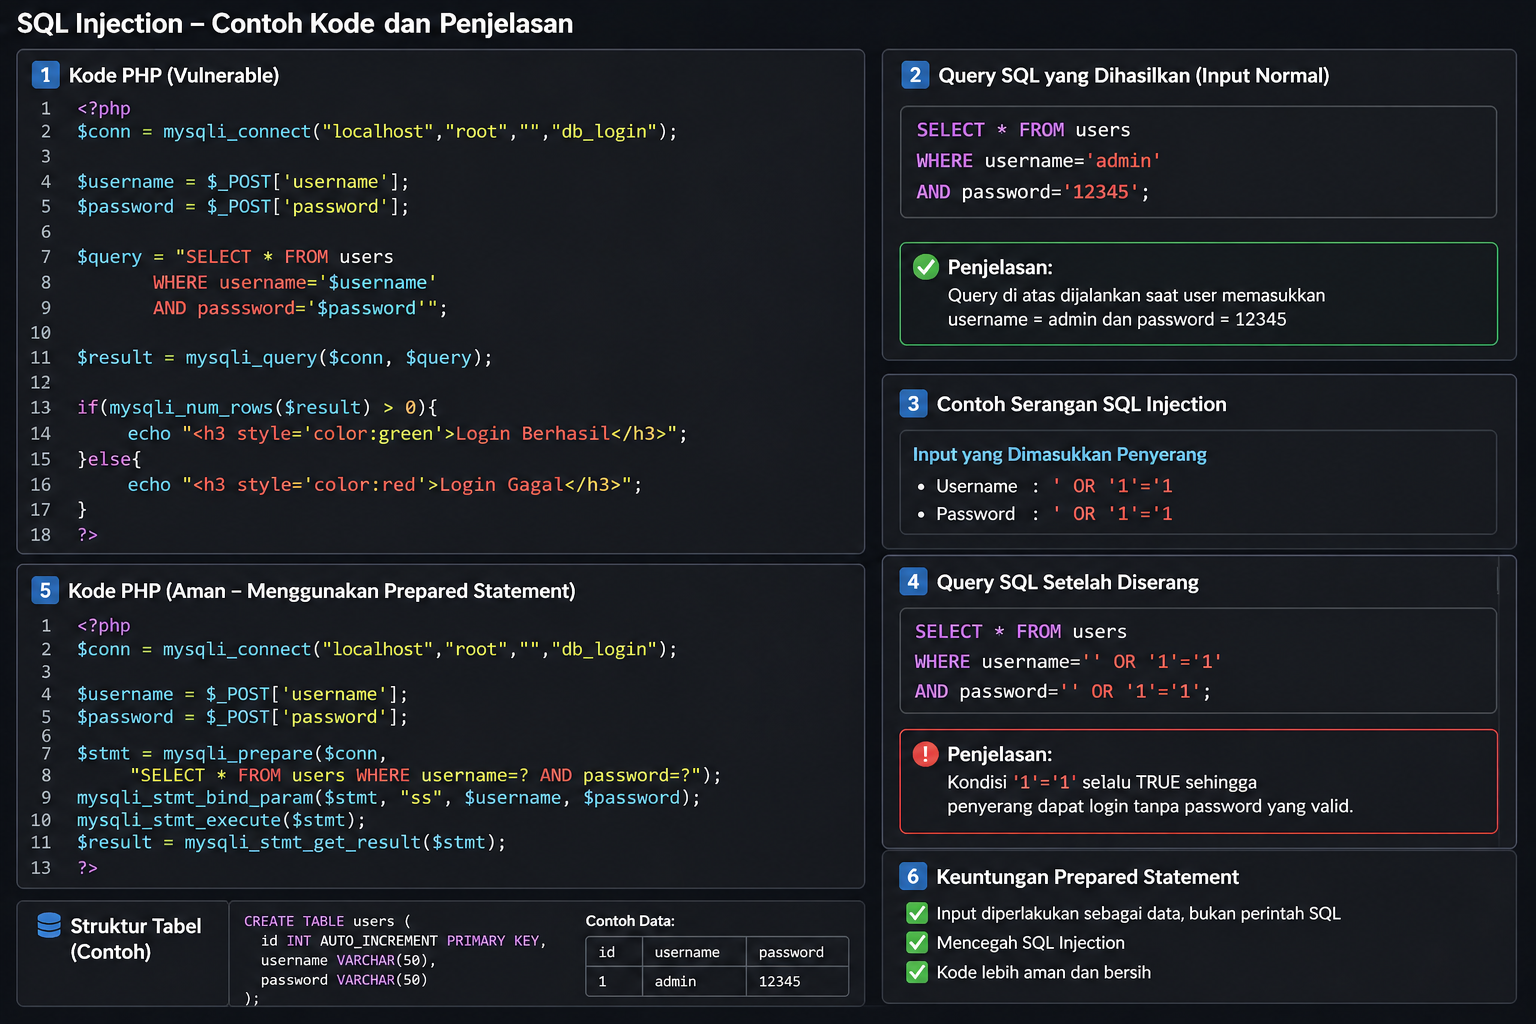Click the echo Login Gagal code line
1536x1024 pixels.
click(384, 484)
